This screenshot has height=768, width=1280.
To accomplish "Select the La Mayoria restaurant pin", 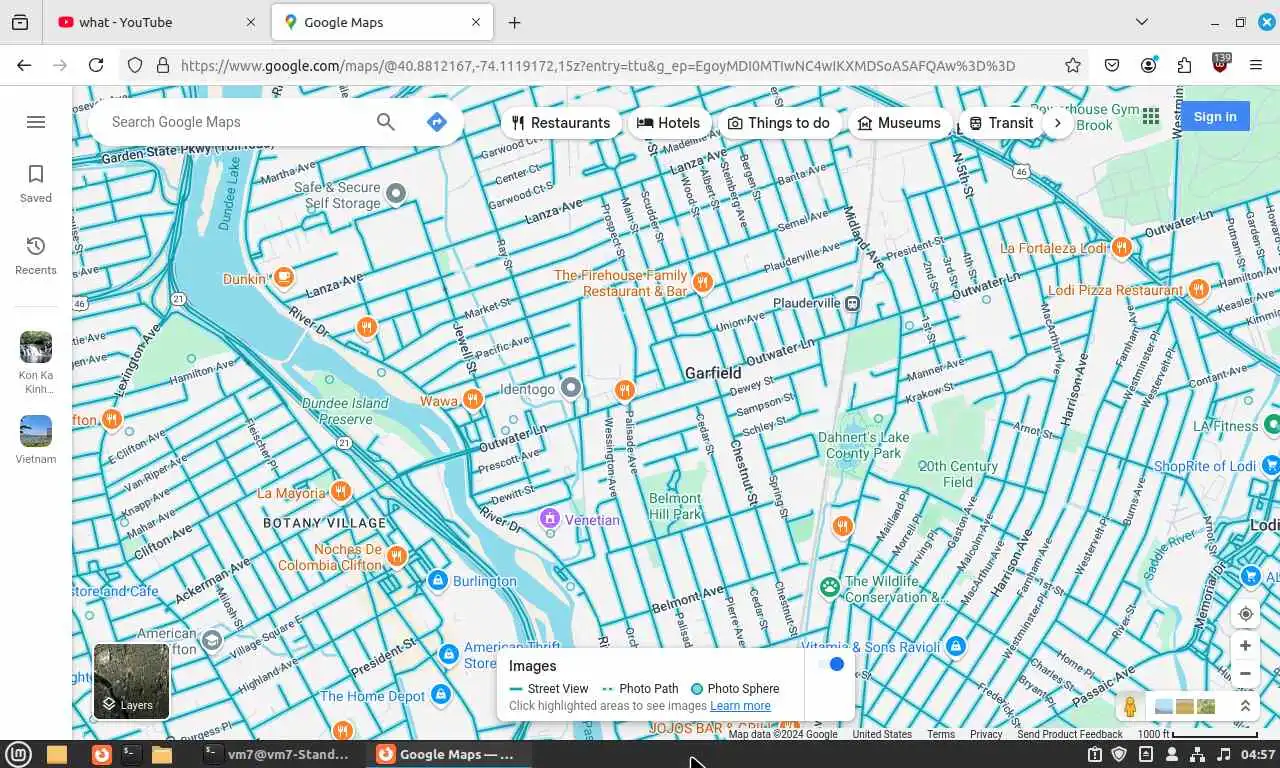I will tap(341, 491).
